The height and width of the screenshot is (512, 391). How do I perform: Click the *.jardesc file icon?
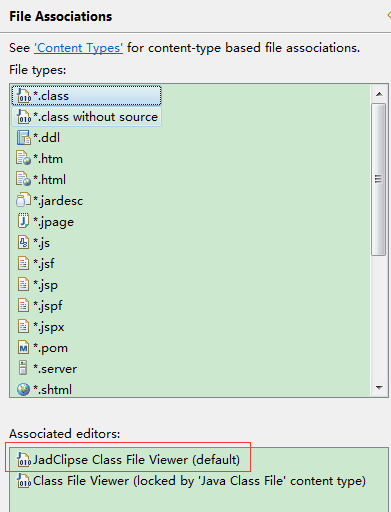tap(24, 200)
